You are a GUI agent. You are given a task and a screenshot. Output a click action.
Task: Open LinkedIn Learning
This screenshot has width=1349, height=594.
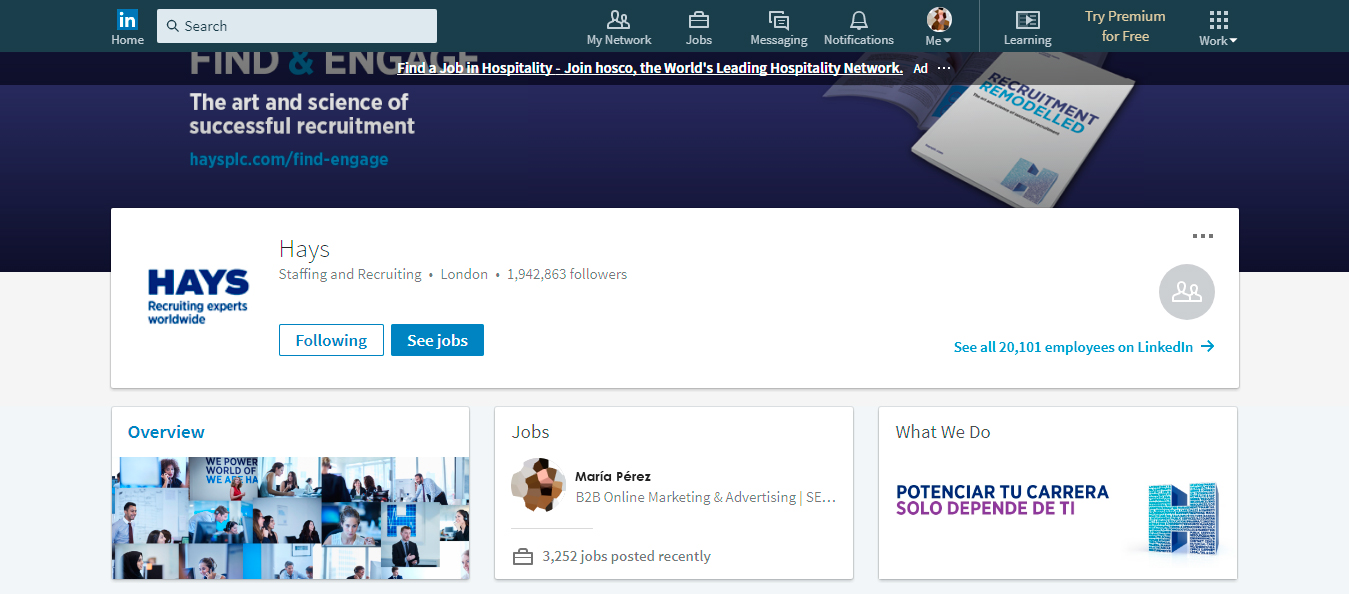1027,20
